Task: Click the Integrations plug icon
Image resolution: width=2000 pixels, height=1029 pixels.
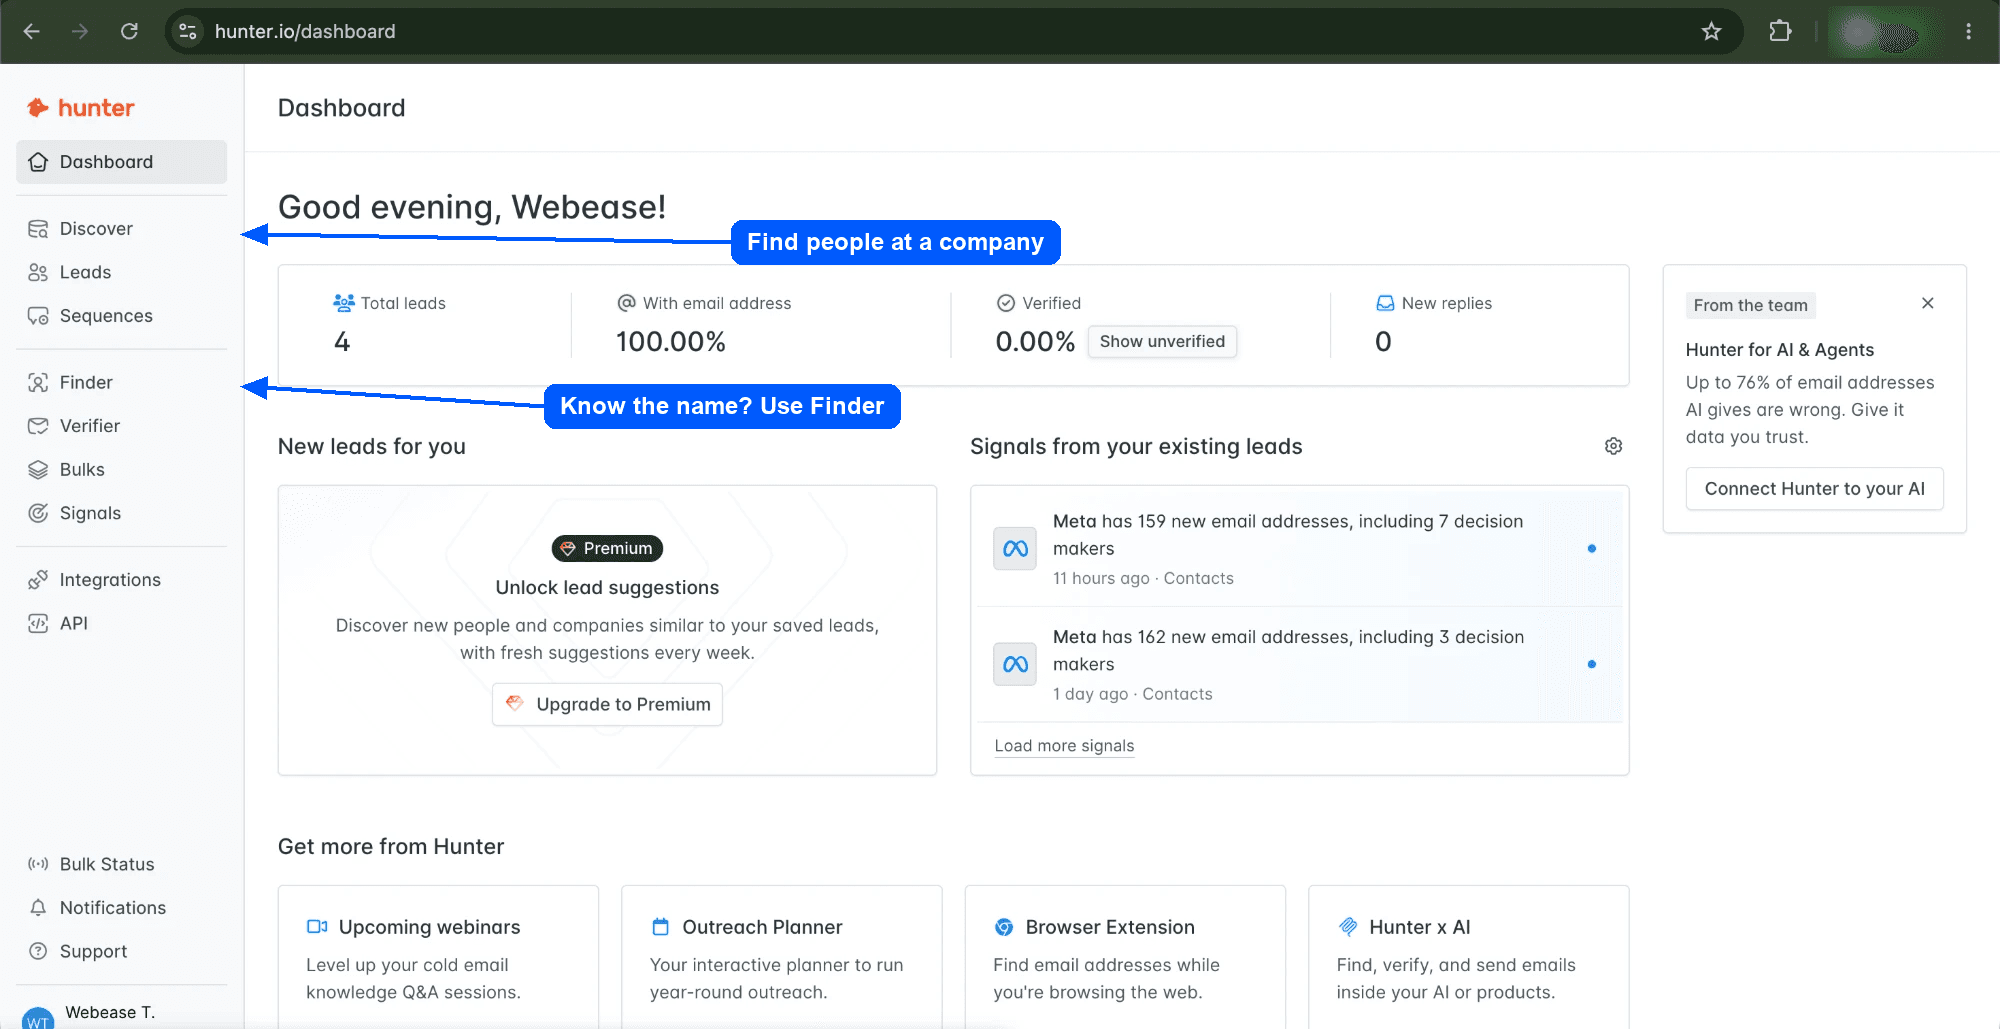Action: point(38,580)
